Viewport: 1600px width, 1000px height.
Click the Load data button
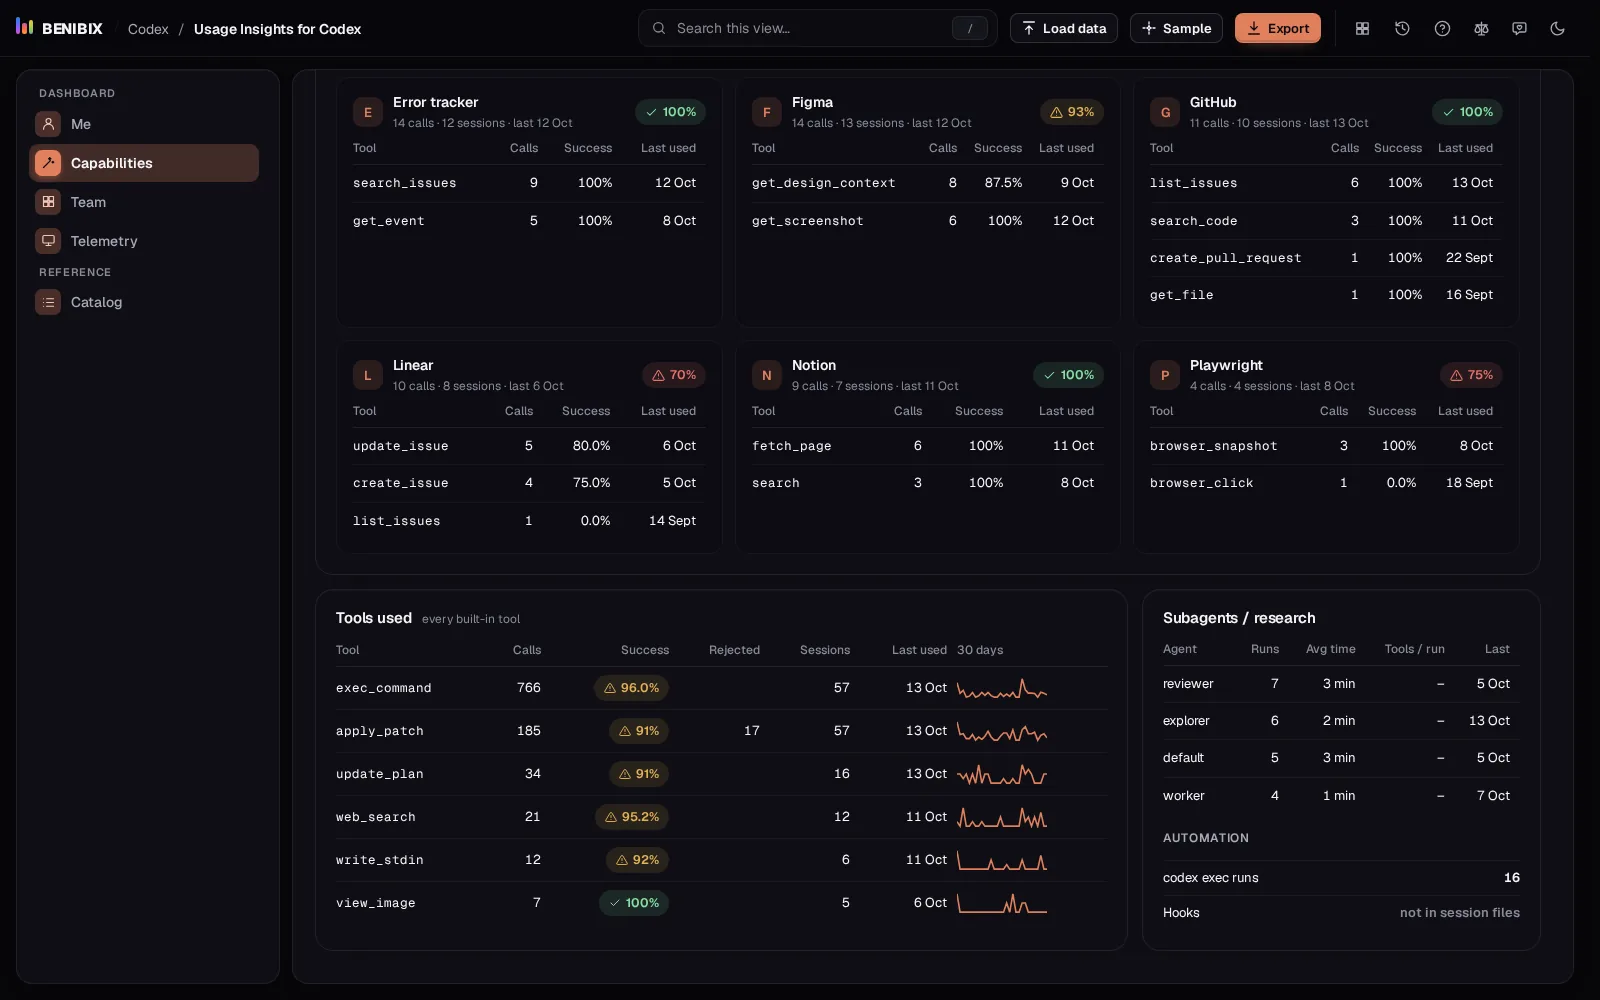click(1064, 28)
